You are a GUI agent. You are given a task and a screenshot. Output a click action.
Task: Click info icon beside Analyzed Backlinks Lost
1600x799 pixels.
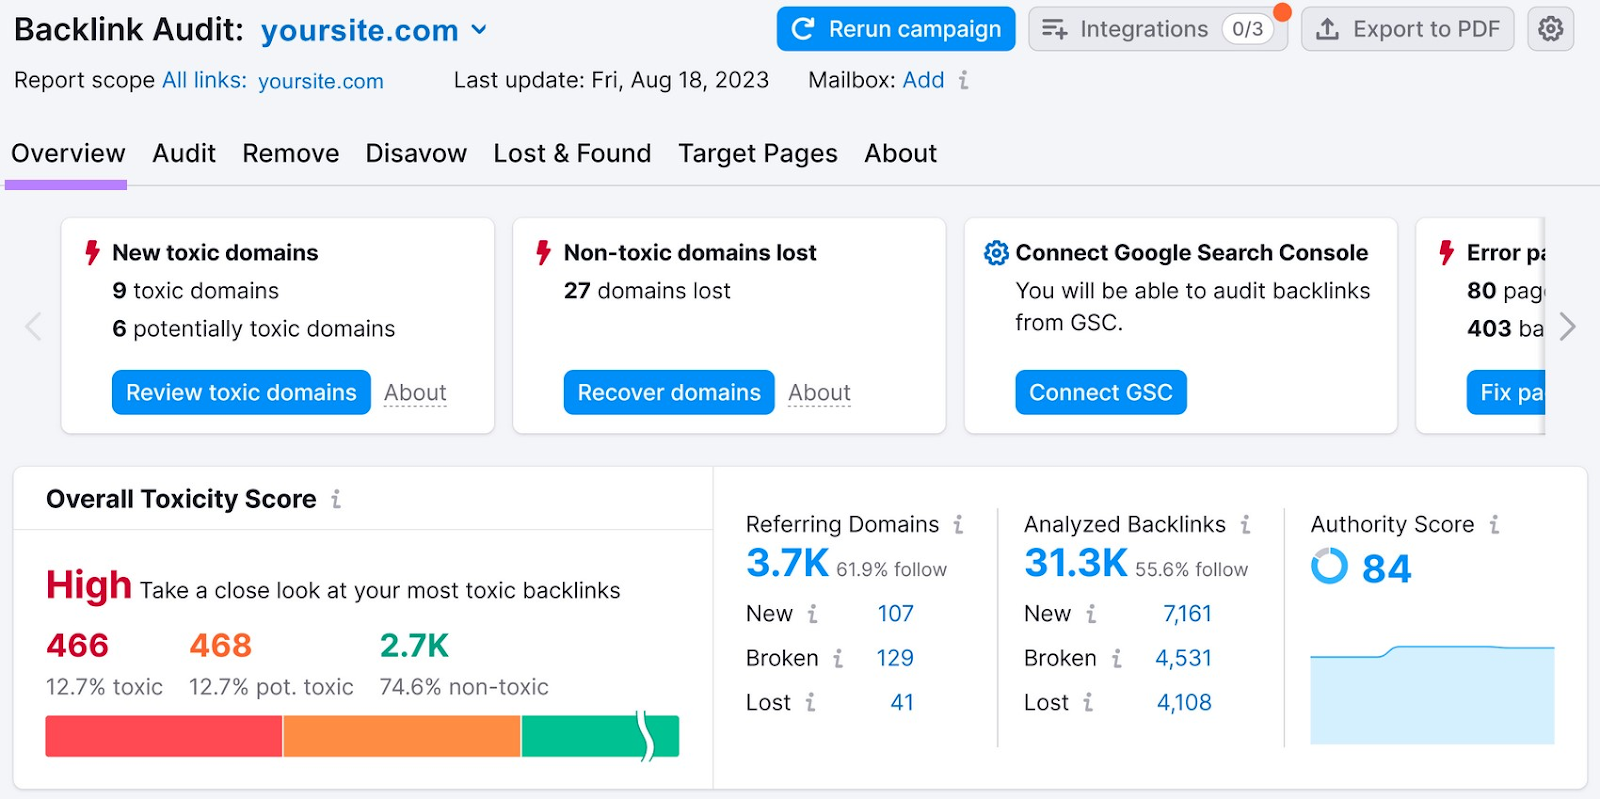pyautogui.click(x=1088, y=703)
